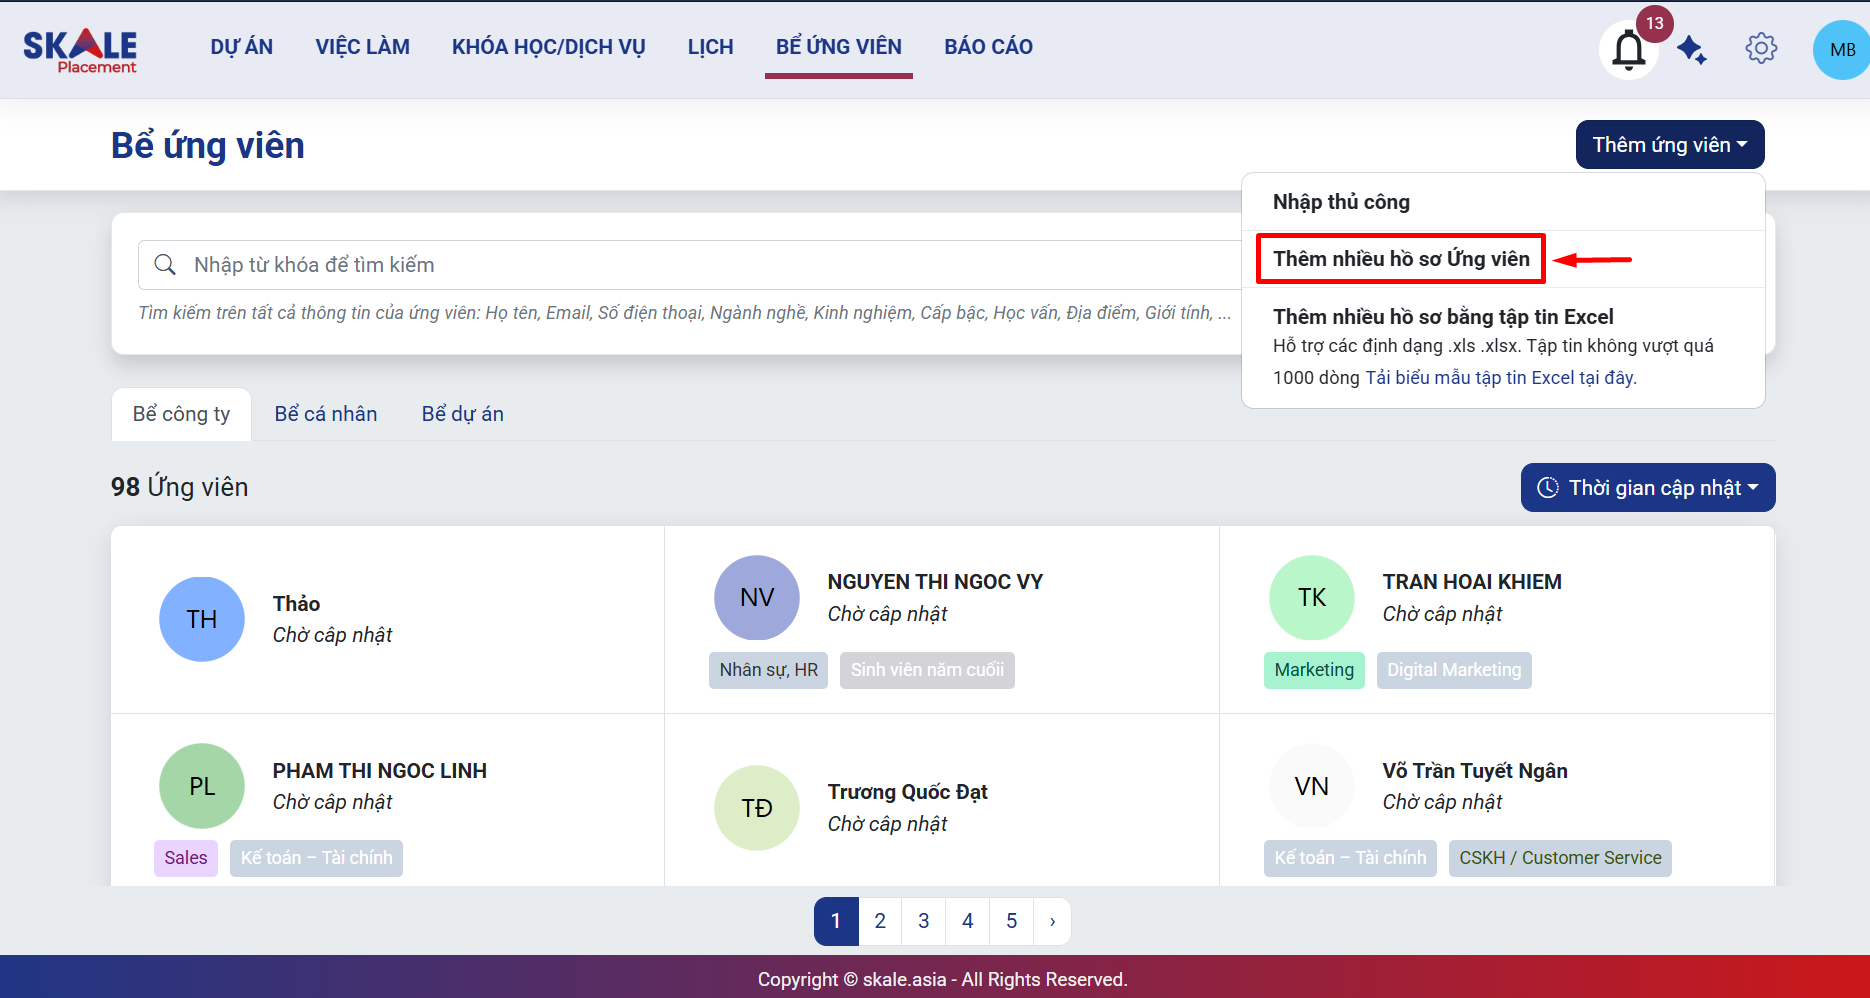Click the NV candidate avatar
Viewport: 1870px width, 998px height.
pyautogui.click(x=757, y=598)
